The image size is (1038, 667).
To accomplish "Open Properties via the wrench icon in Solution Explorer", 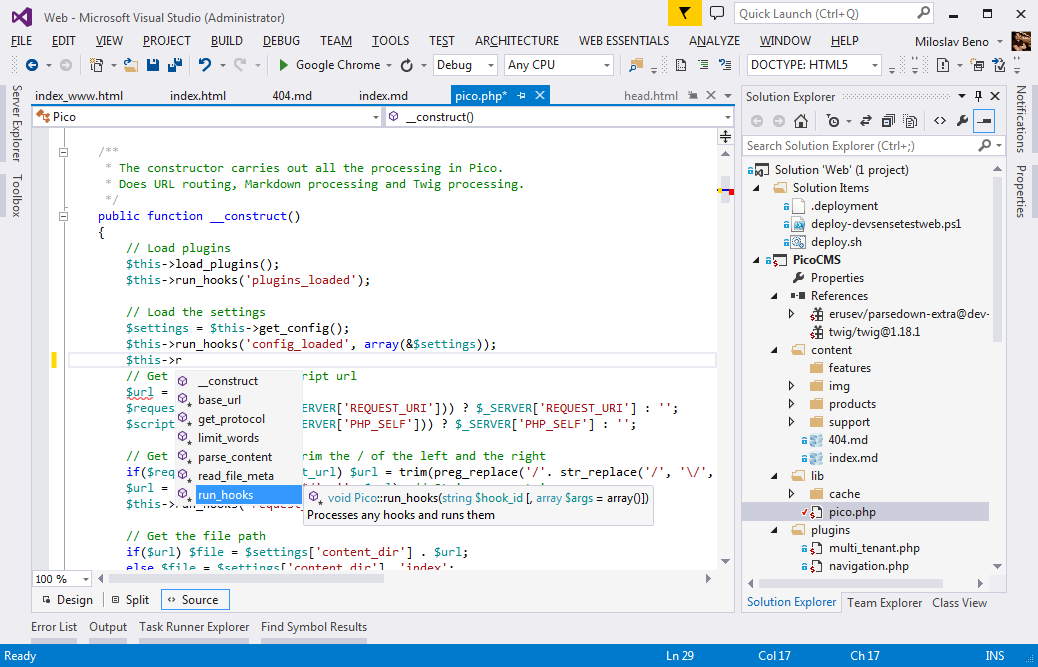I will coord(963,119).
